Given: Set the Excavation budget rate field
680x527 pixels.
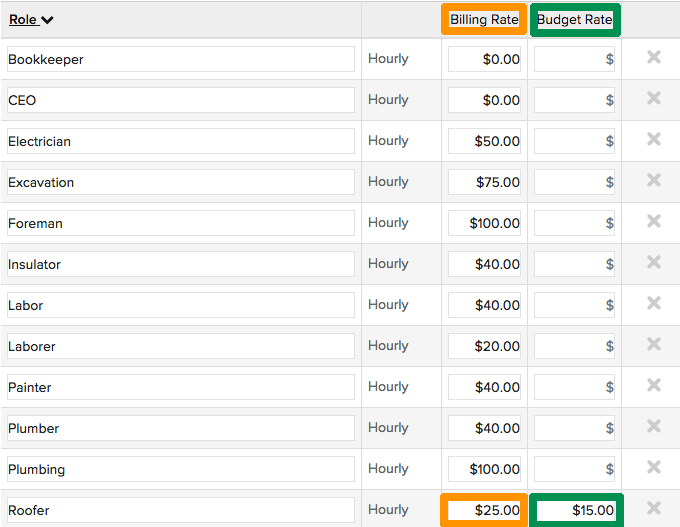Looking at the screenshot, I should (574, 182).
